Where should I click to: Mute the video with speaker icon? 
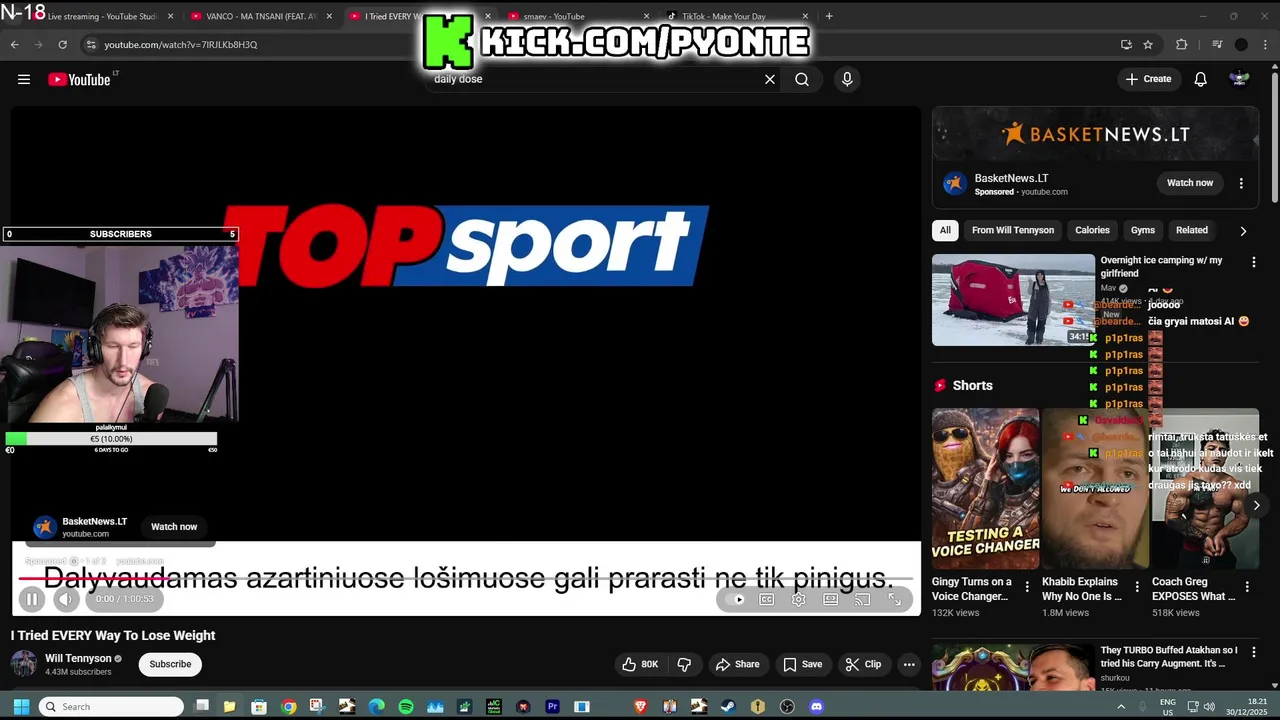[x=66, y=599]
